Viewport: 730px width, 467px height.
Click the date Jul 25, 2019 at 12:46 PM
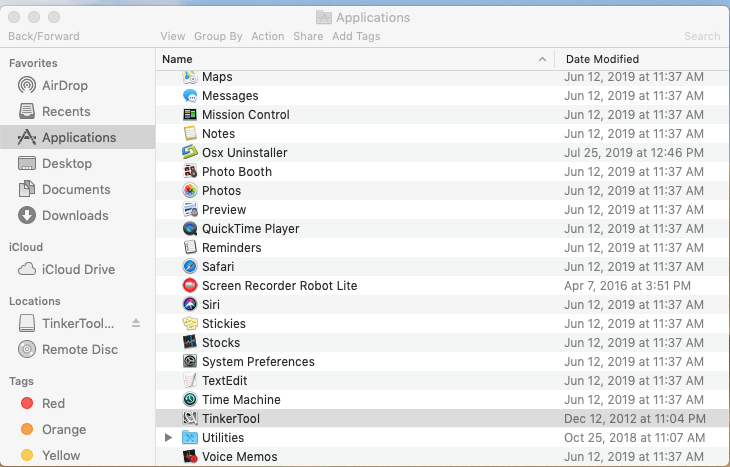[634, 153]
